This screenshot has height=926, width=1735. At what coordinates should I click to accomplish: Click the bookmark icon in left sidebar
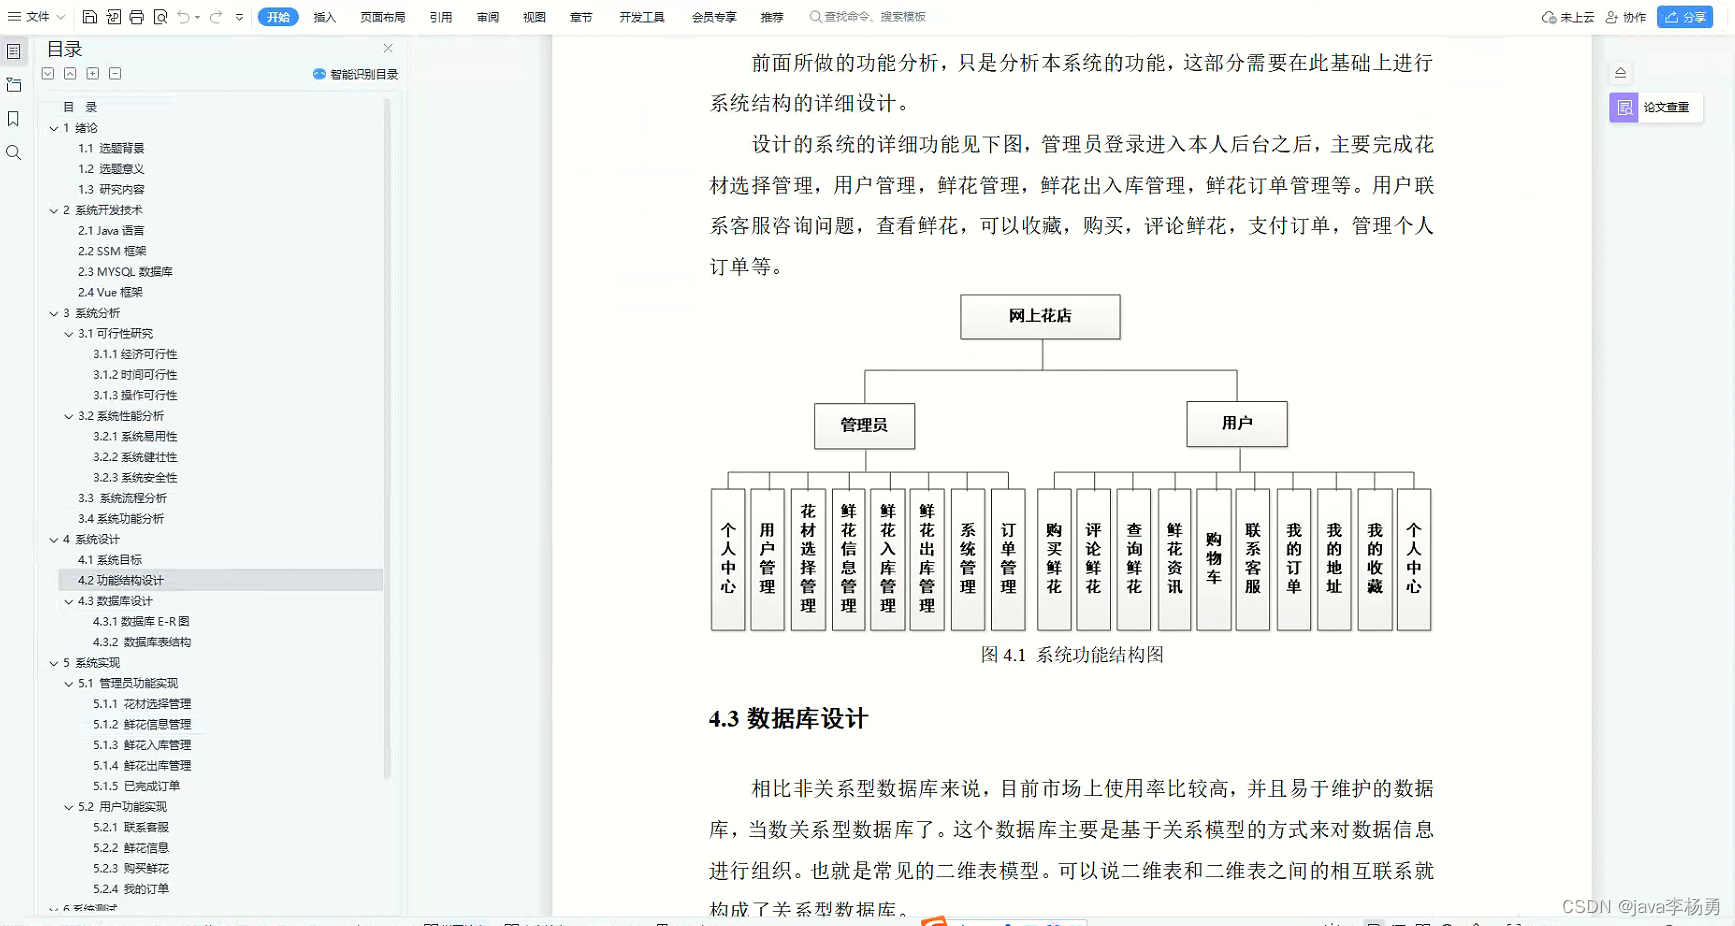(x=14, y=119)
